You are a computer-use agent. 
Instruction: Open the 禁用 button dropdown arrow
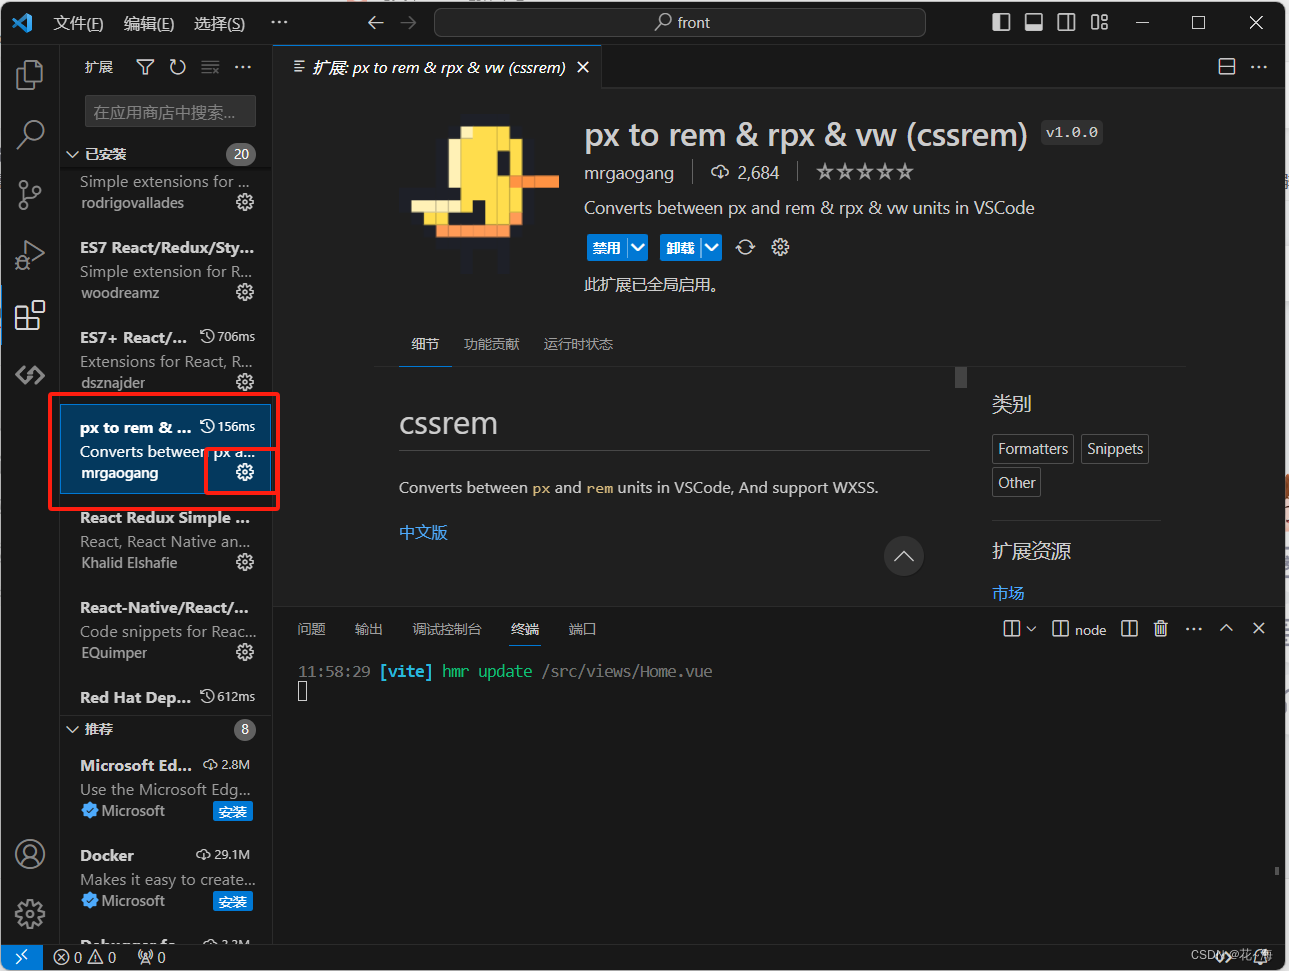(637, 247)
